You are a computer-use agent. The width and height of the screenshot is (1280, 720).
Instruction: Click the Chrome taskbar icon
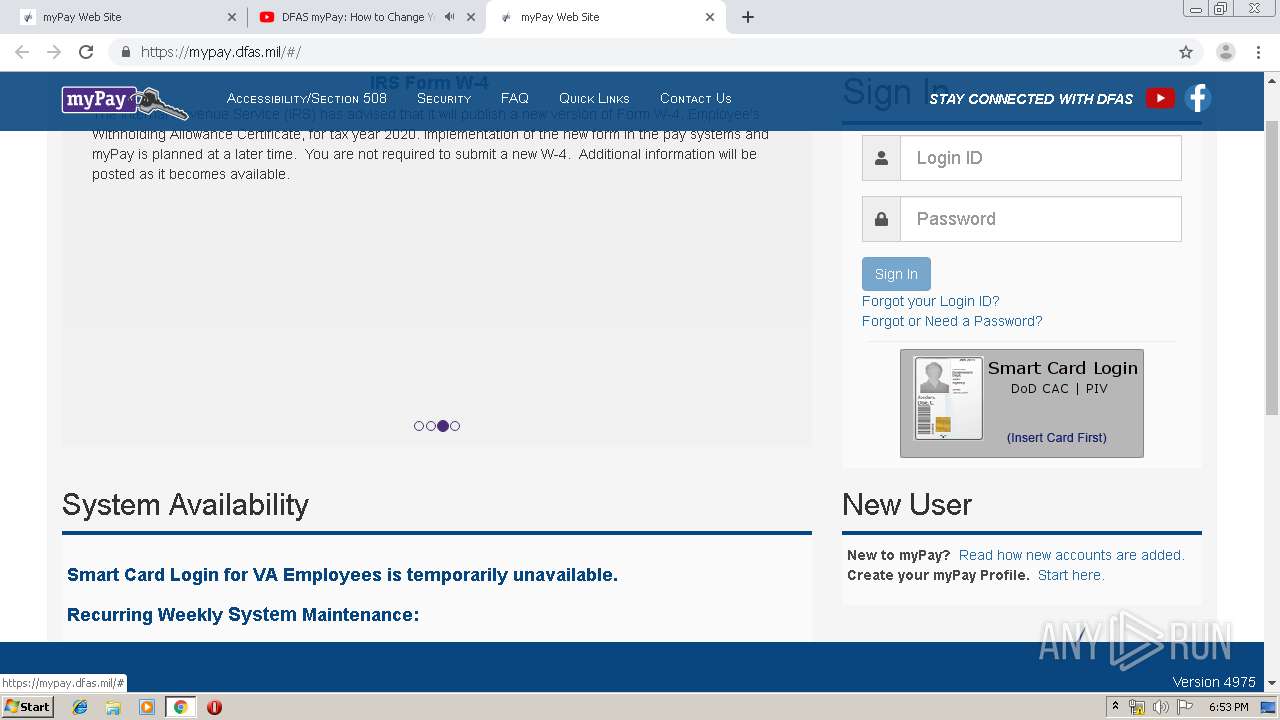180,707
